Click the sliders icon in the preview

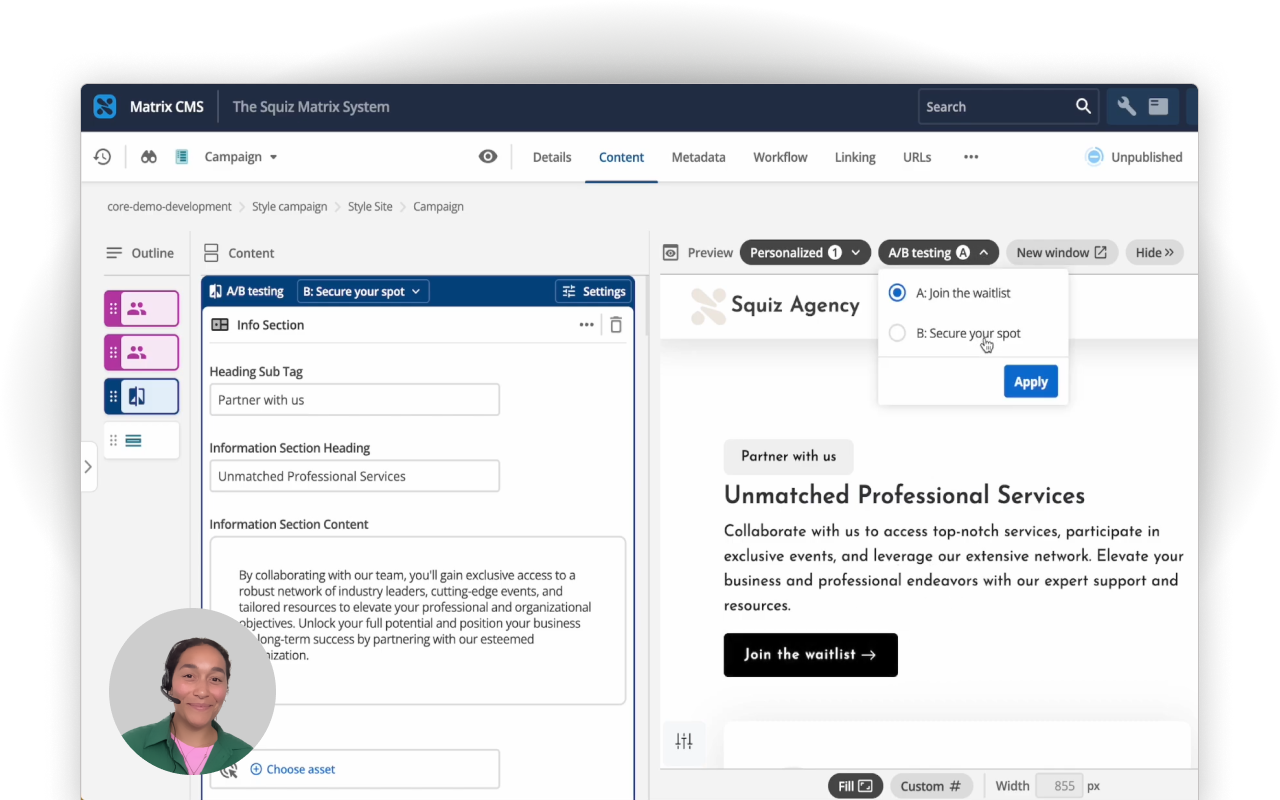[x=684, y=741]
